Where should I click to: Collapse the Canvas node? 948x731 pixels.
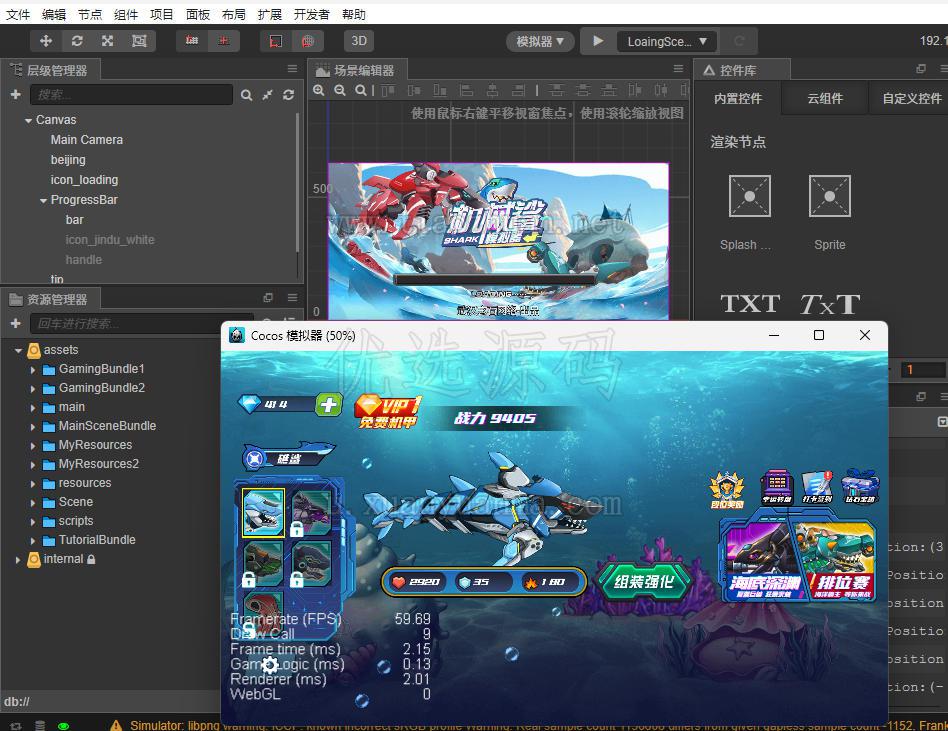pos(28,120)
